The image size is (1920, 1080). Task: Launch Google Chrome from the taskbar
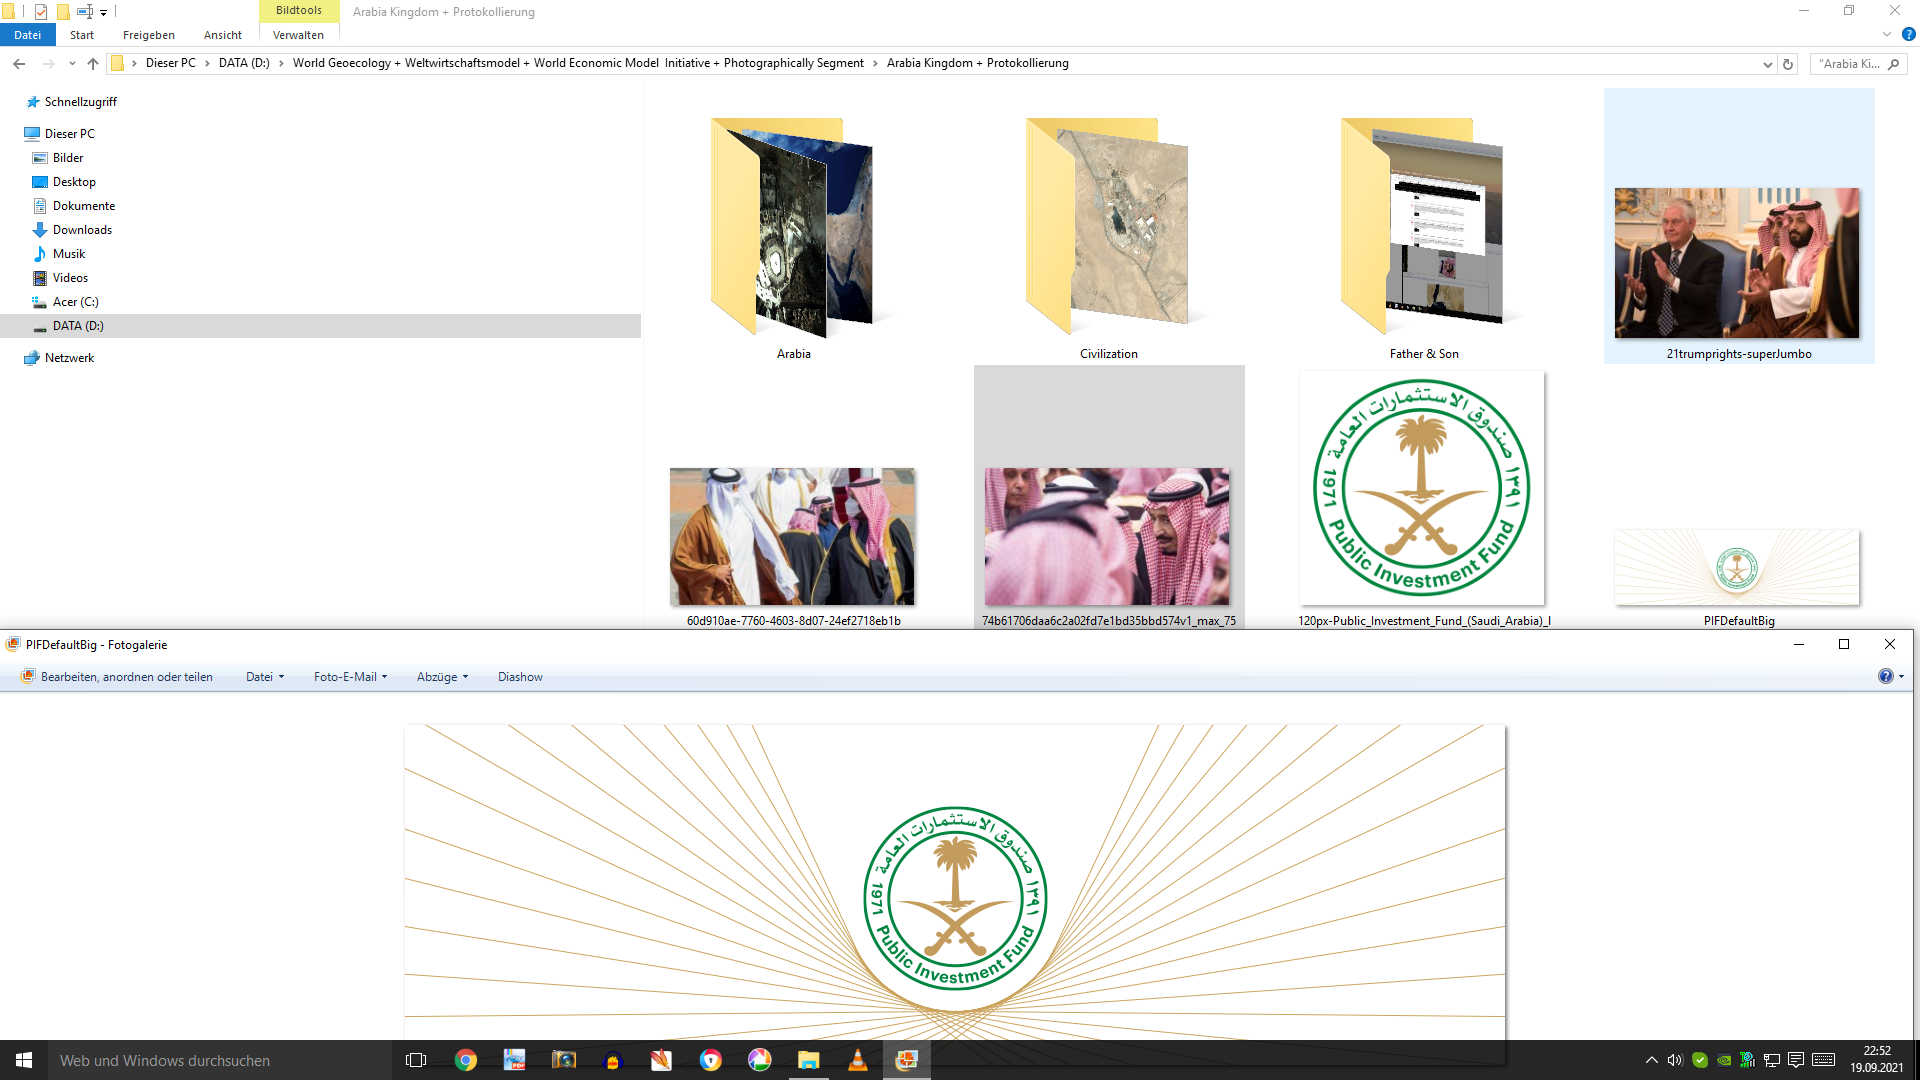466,1060
